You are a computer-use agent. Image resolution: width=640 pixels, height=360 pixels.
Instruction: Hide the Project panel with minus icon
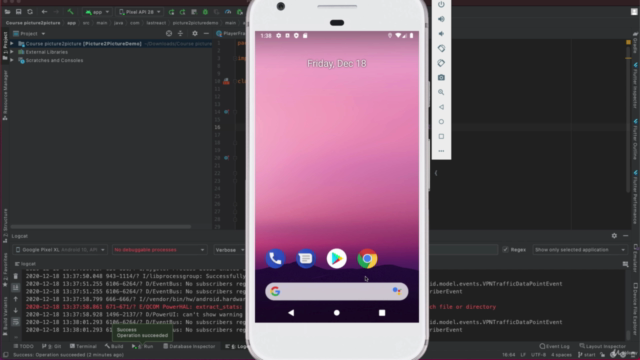pos(206,33)
